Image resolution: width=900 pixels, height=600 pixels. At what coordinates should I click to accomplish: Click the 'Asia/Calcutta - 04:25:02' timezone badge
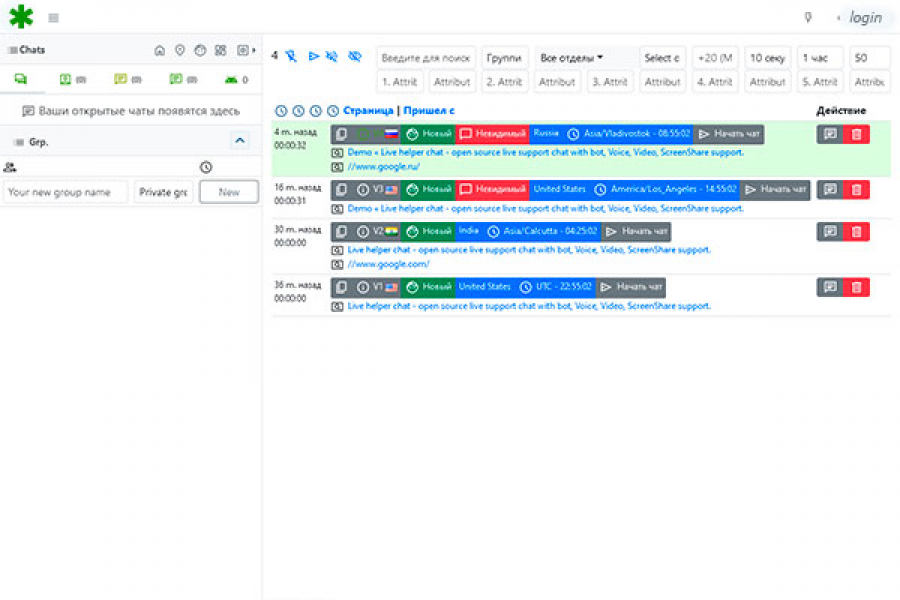coord(542,231)
